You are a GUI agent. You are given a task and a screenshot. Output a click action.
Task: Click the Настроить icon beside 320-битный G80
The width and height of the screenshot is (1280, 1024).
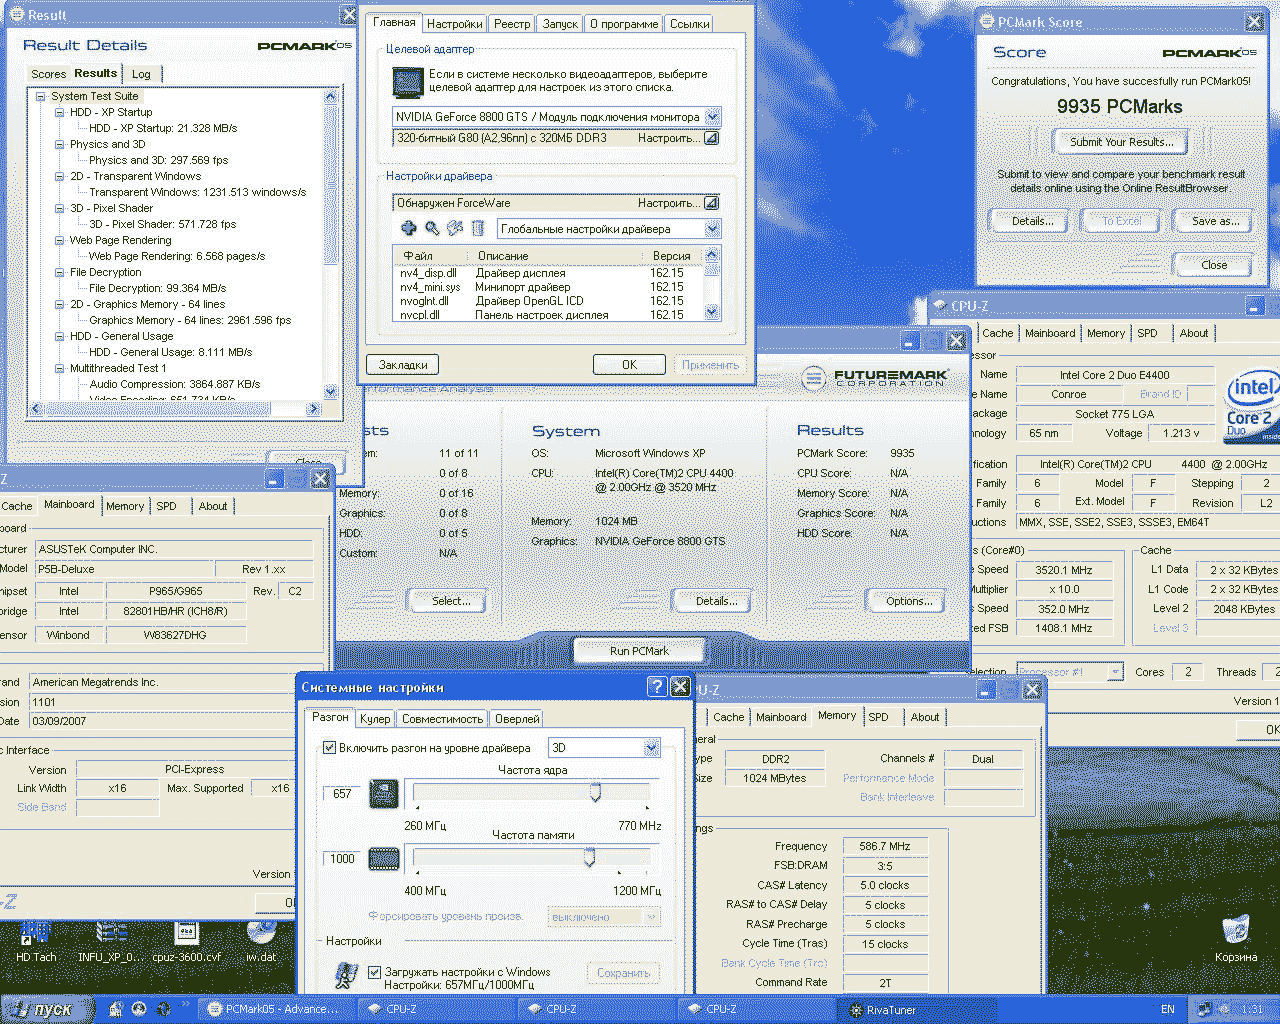click(711, 138)
